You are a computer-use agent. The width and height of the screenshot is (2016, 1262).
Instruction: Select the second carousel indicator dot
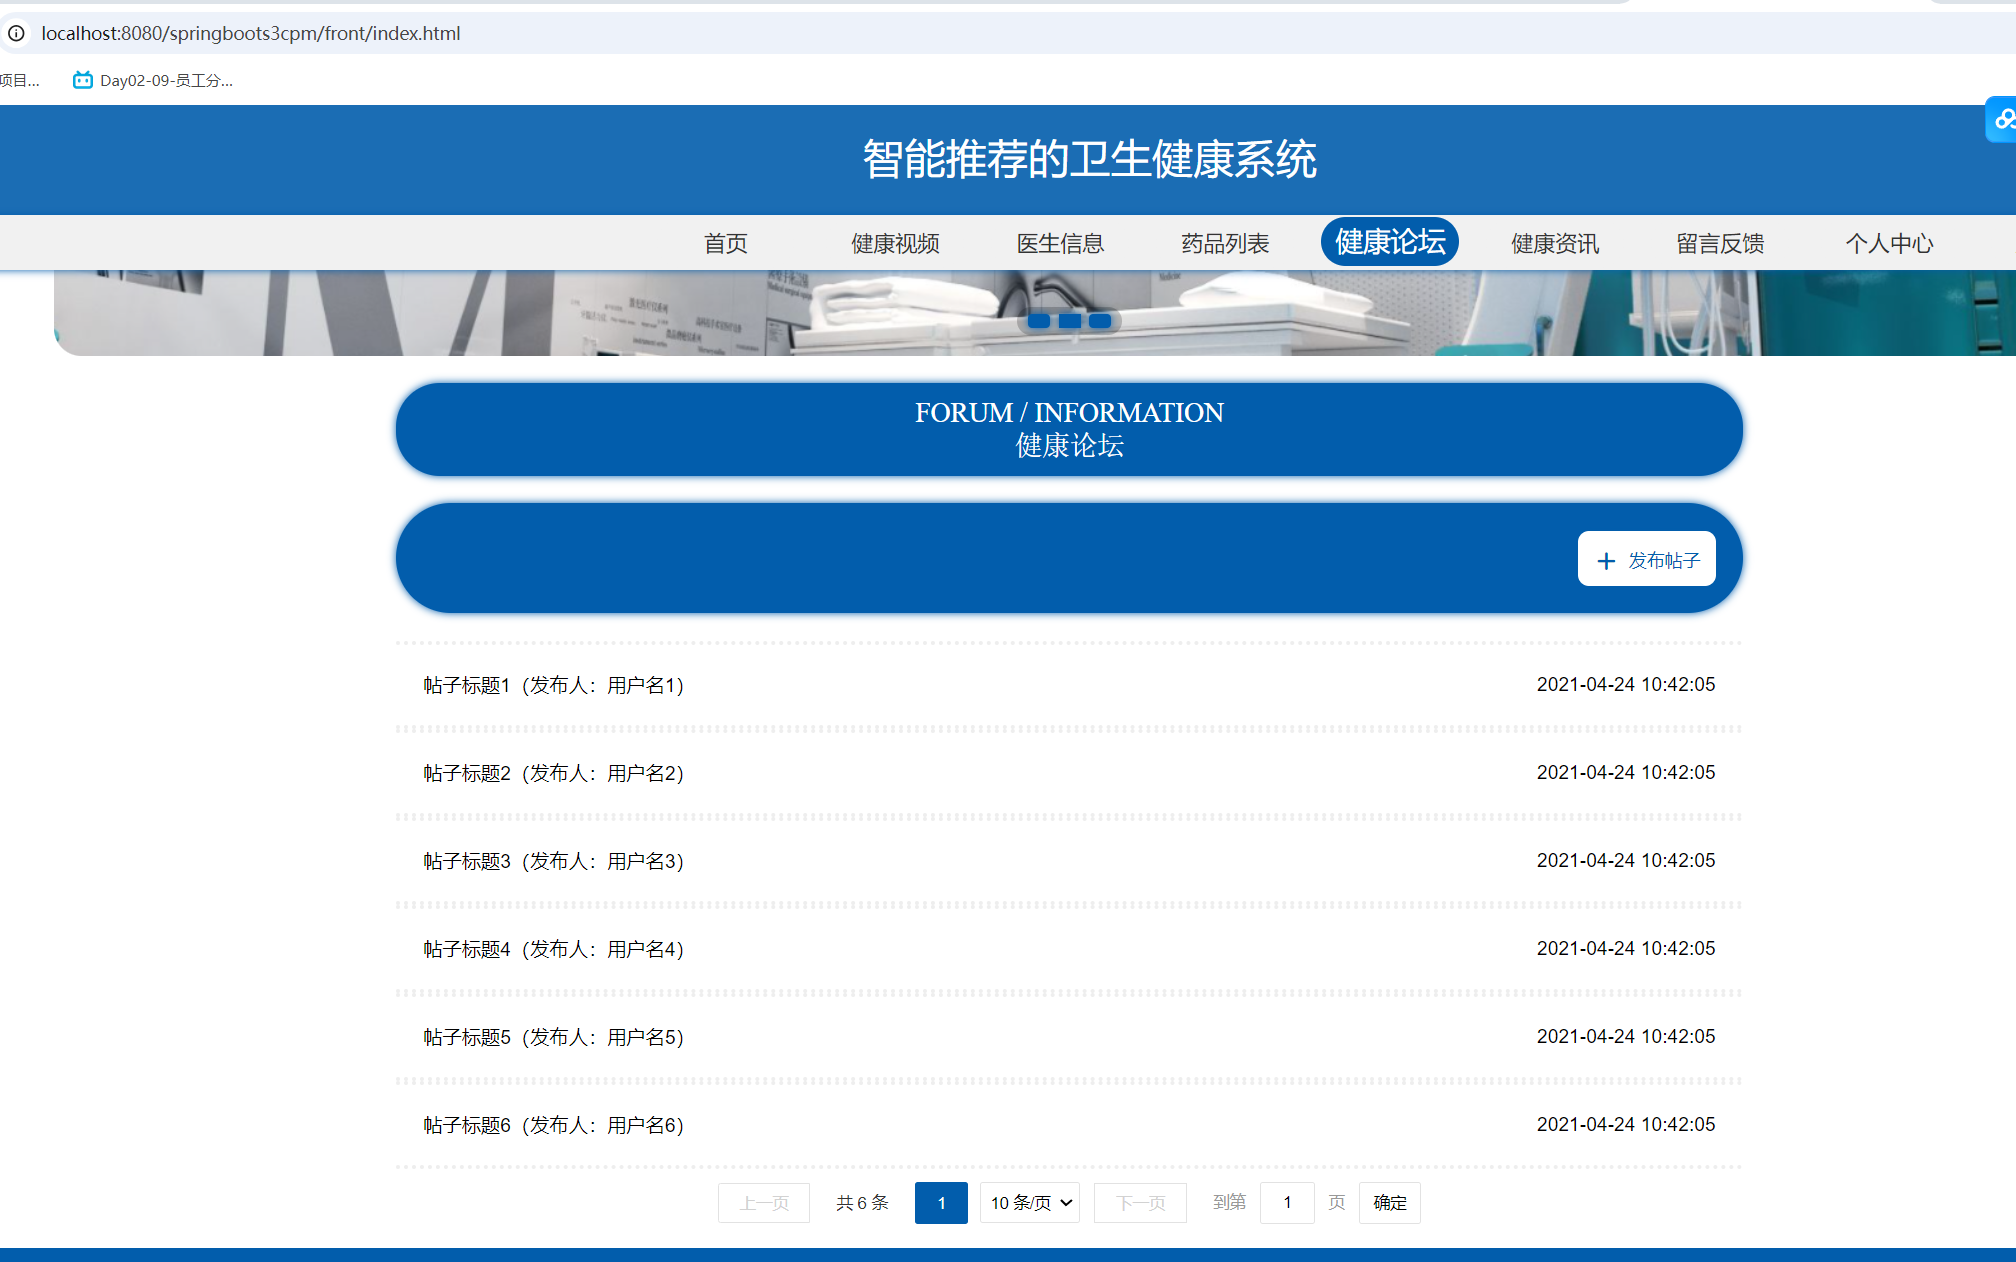1069,321
